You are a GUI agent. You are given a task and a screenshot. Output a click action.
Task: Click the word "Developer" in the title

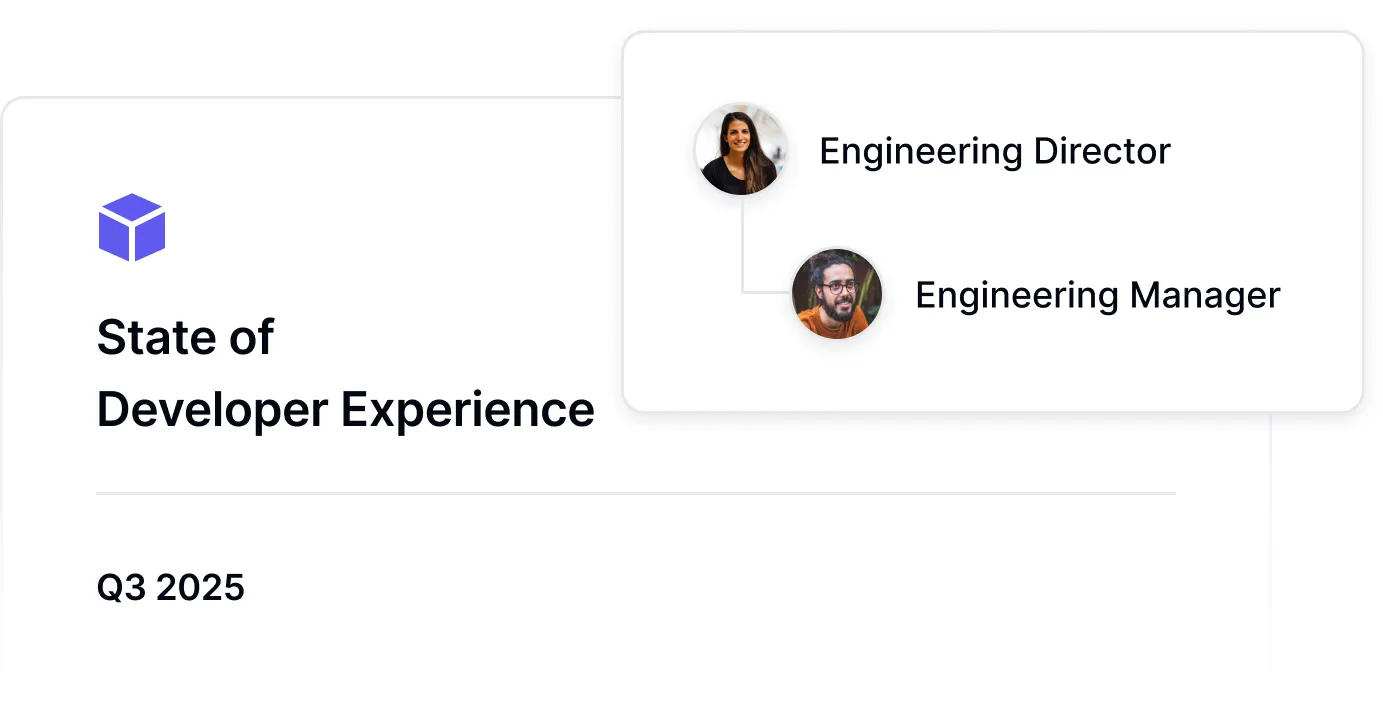click(212, 409)
